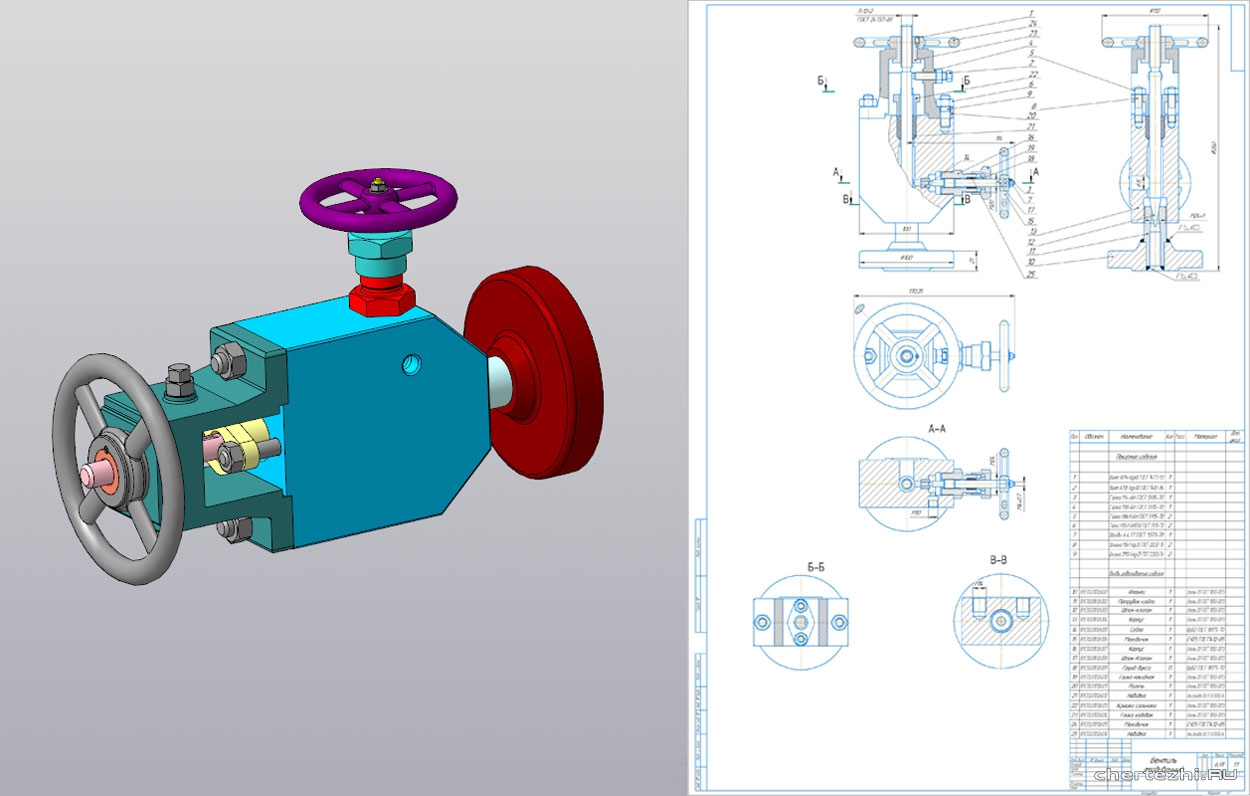Select the Б-Б cross-section drawing
Viewport: 1250px width, 796px height.
(800, 622)
